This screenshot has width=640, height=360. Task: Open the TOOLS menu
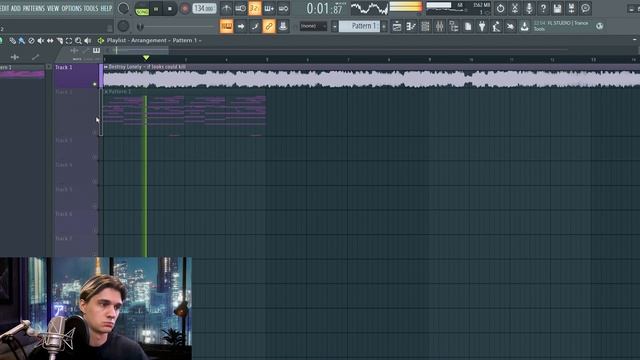[91, 8]
